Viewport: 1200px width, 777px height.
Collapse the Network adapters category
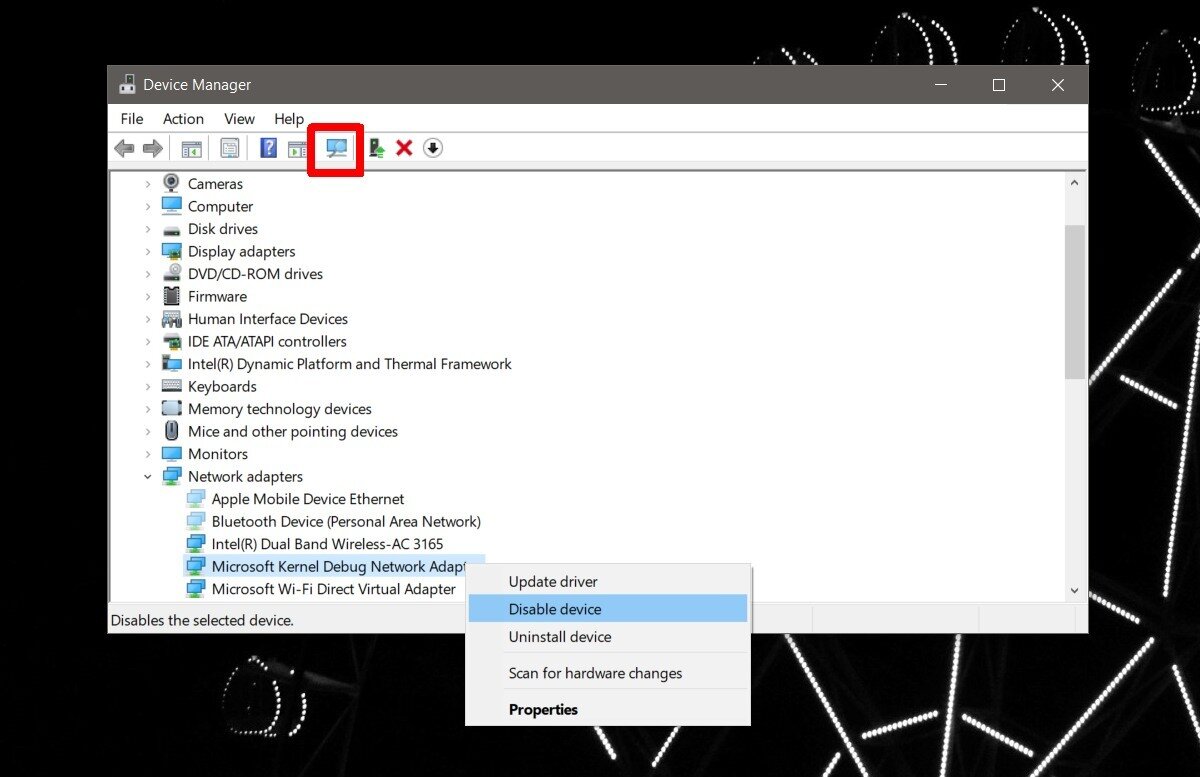(x=148, y=477)
